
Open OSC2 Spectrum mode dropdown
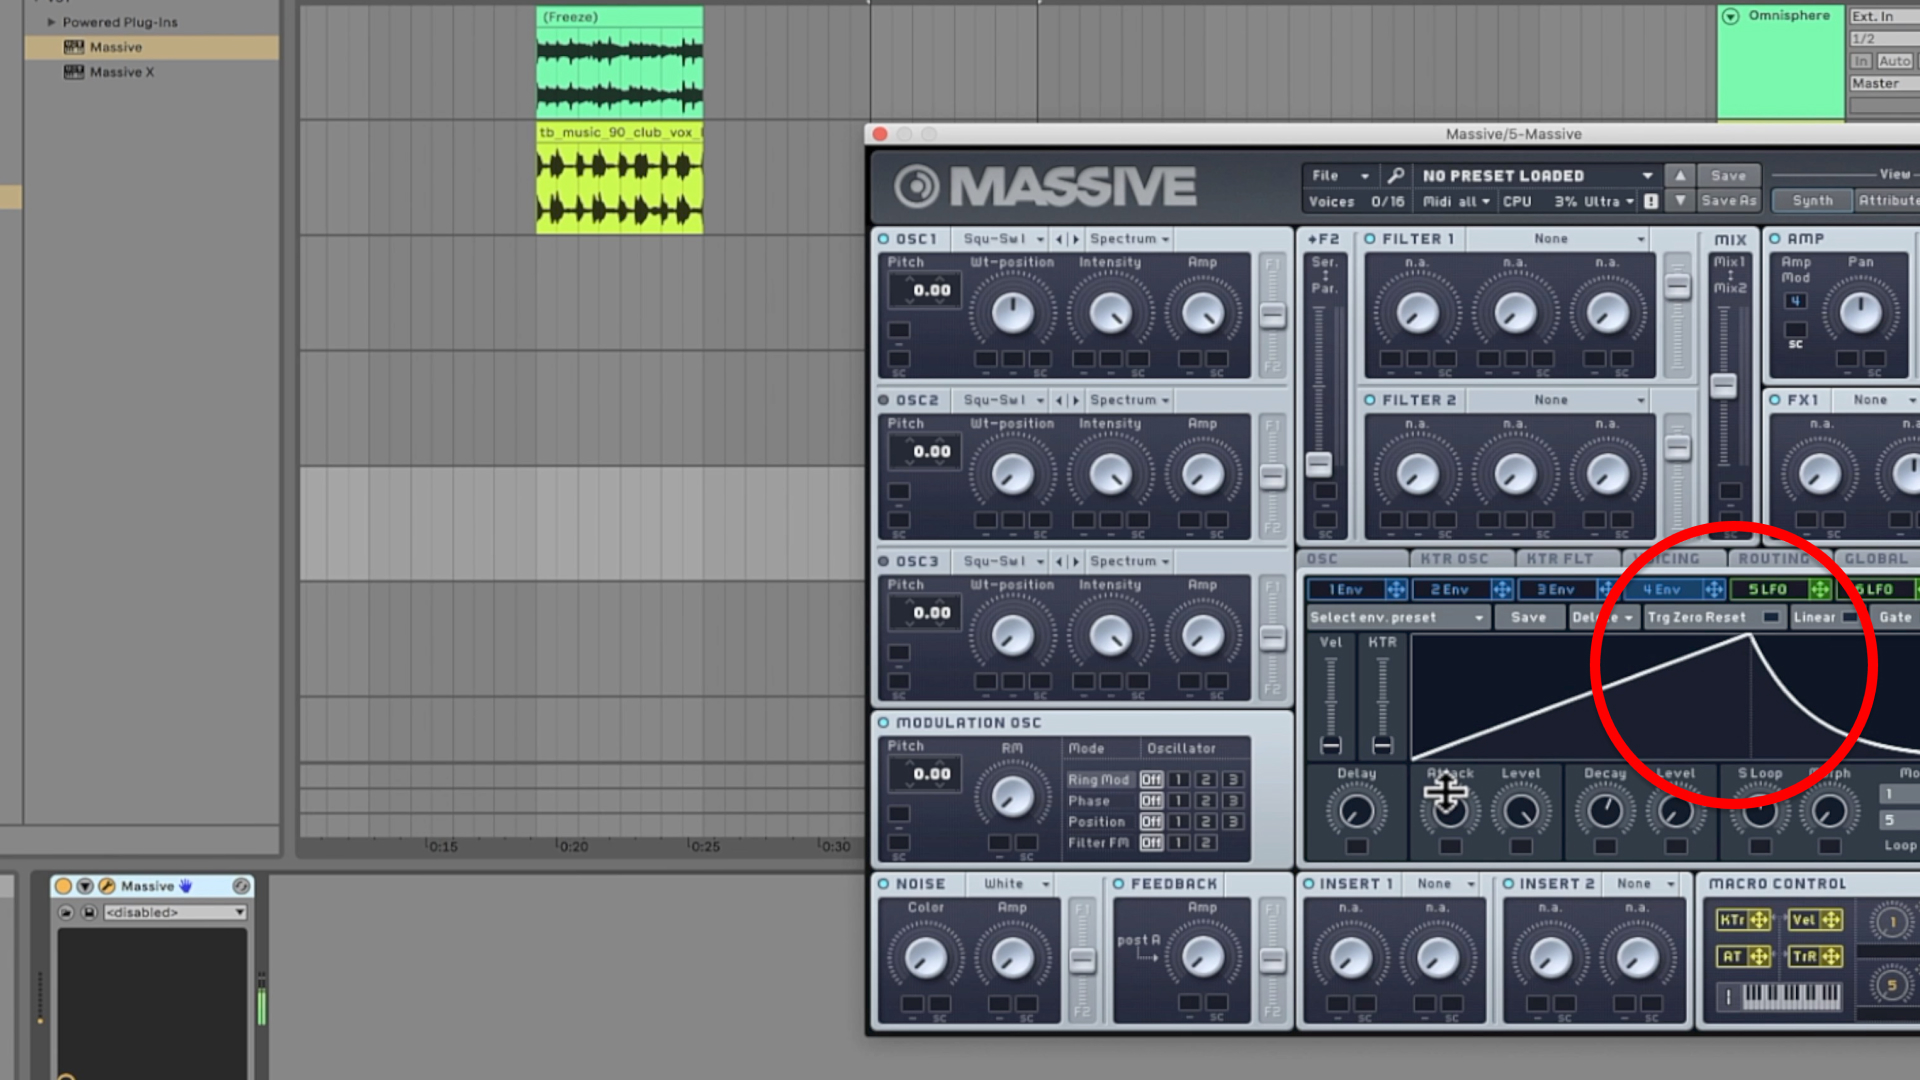[1129, 400]
